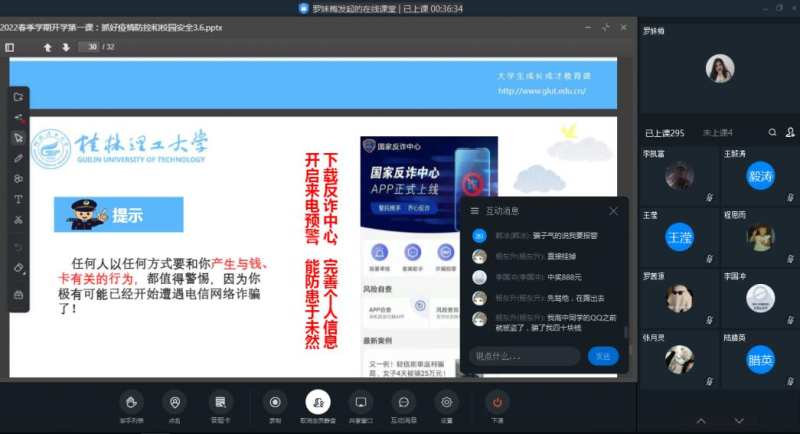This screenshot has height=434, width=800.
Task: Click the 说点什么 chat input field
Action: 524,356
